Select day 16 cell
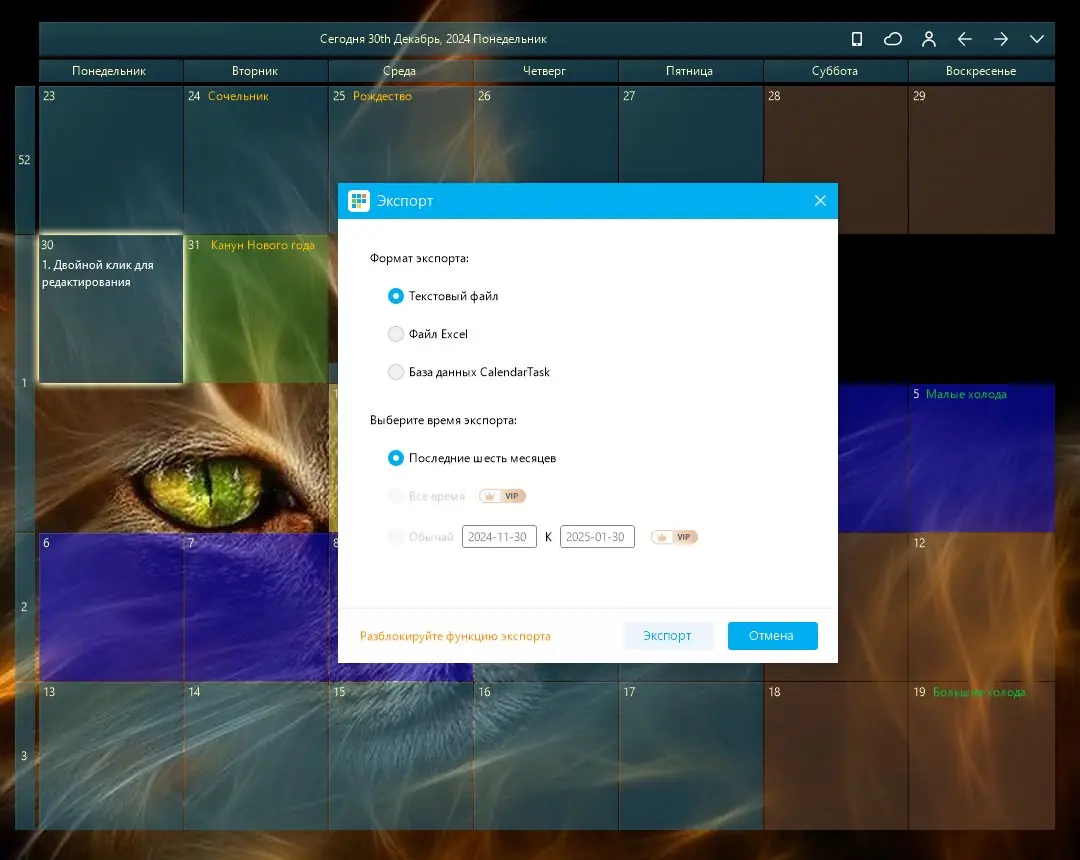 (546, 755)
